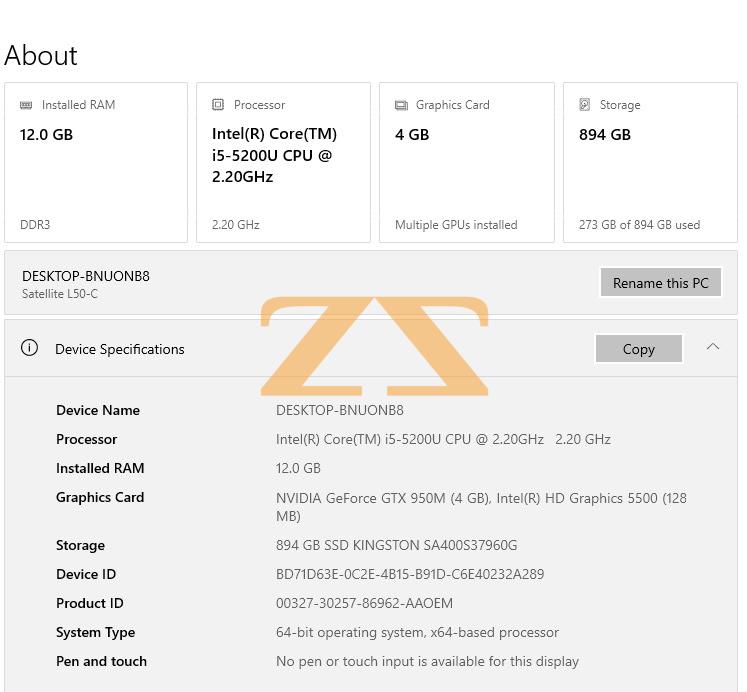Click the Processor chip icon
The height and width of the screenshot is (692, 747).
click(x=218, y=105)
